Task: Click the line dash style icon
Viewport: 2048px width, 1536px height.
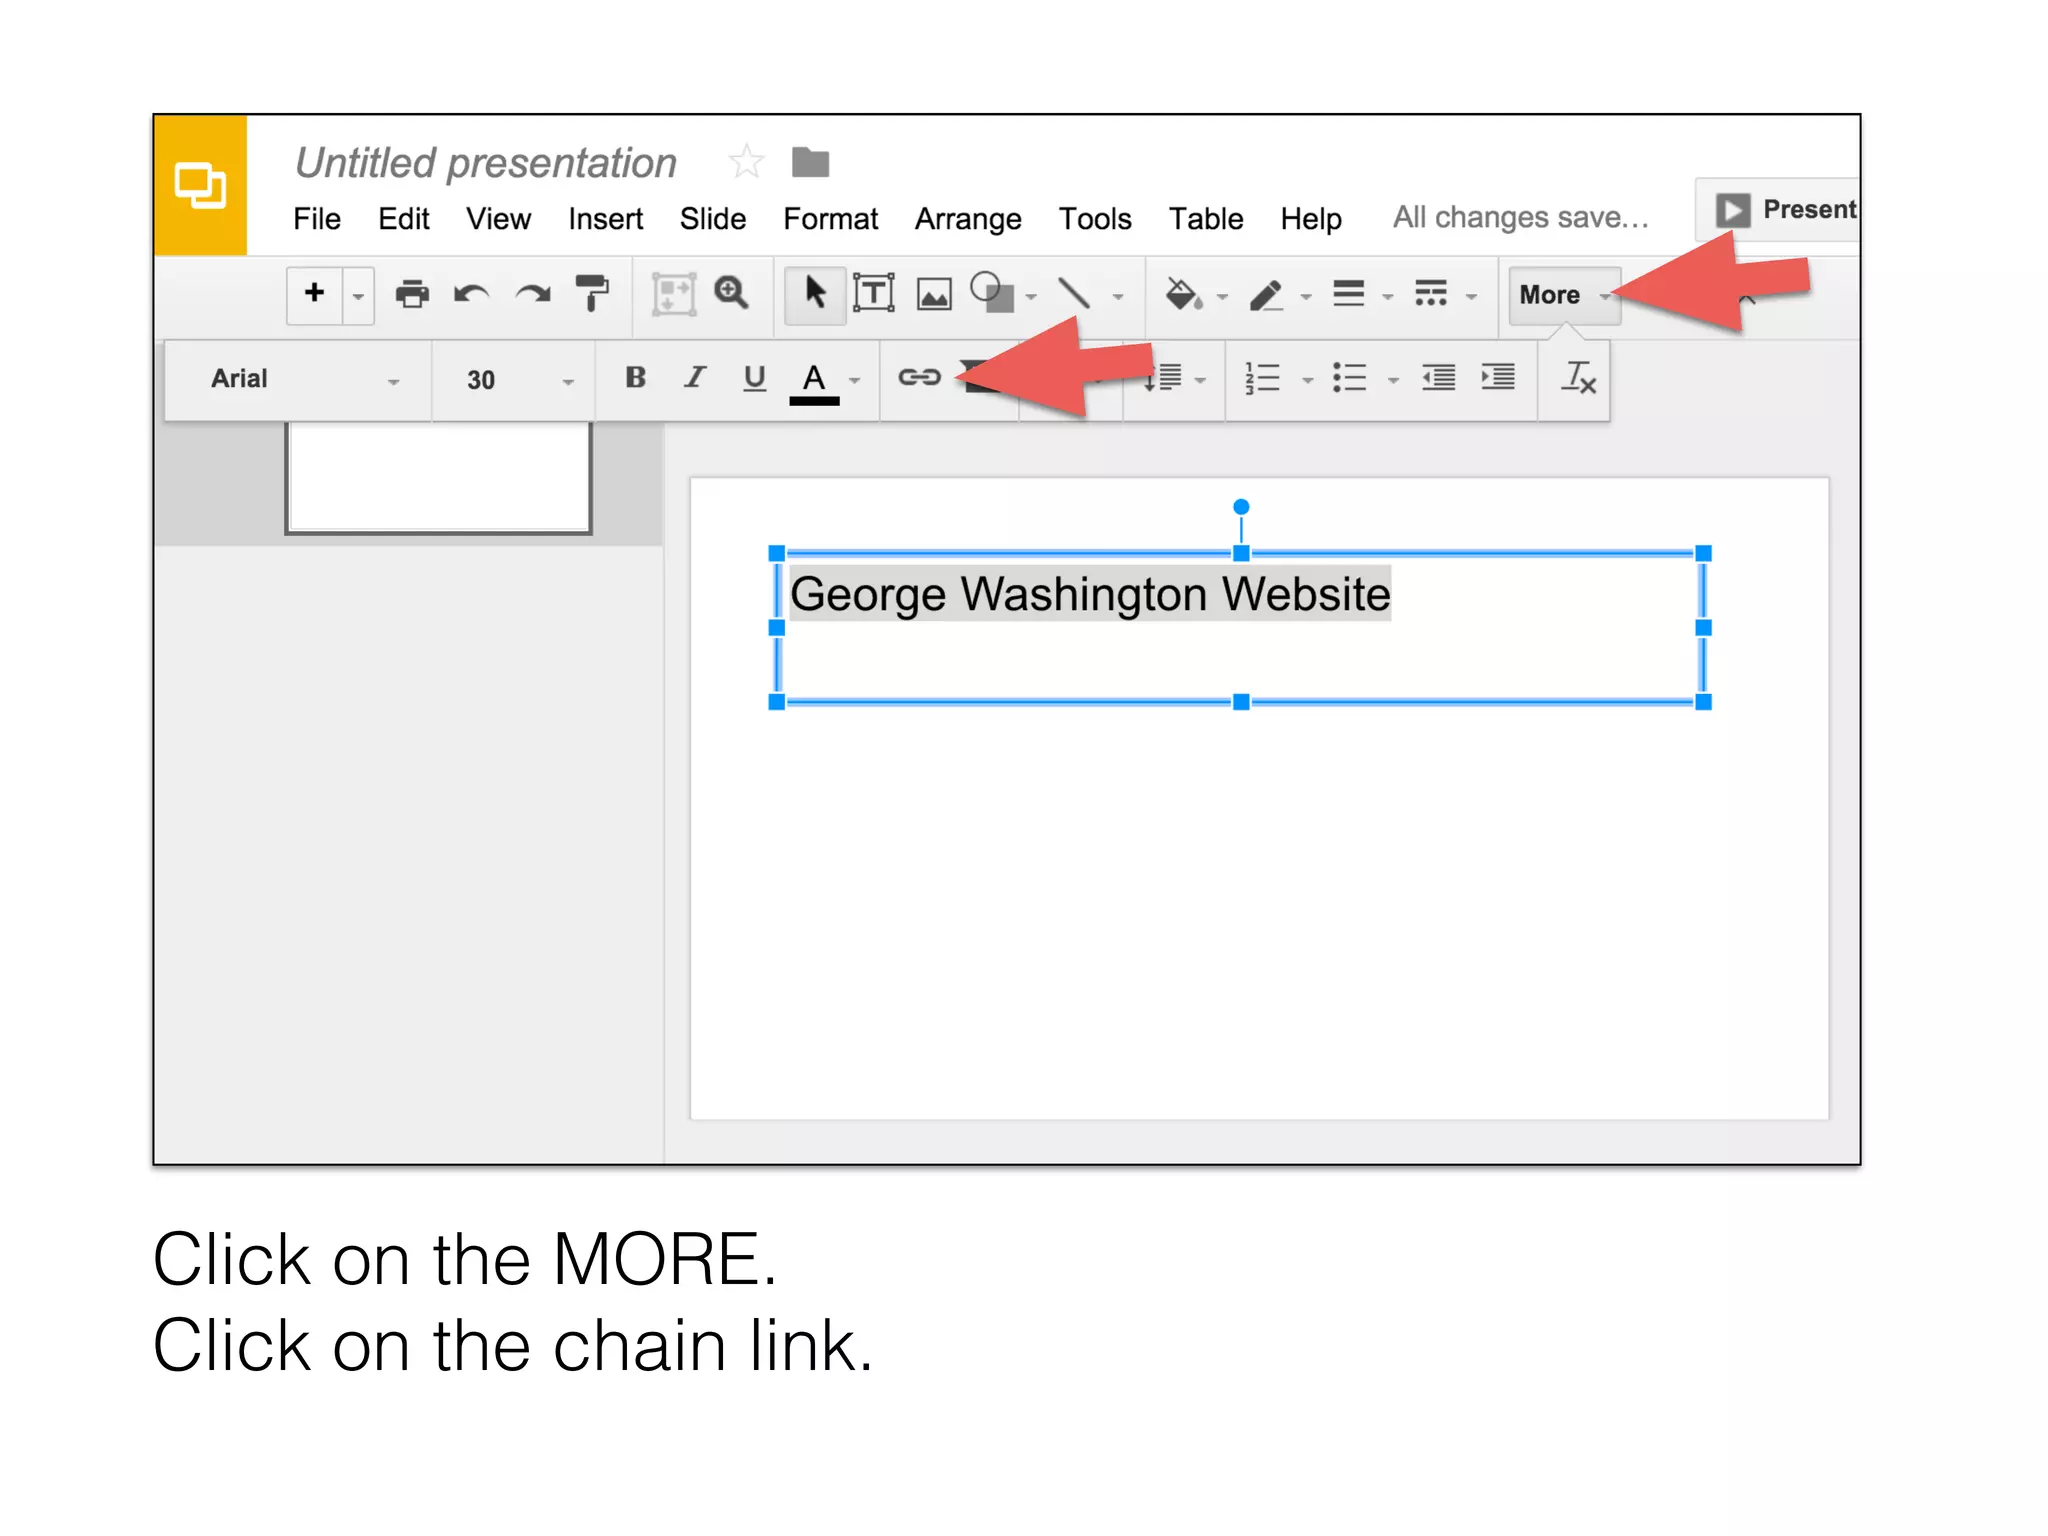Action: [1431, 294]
